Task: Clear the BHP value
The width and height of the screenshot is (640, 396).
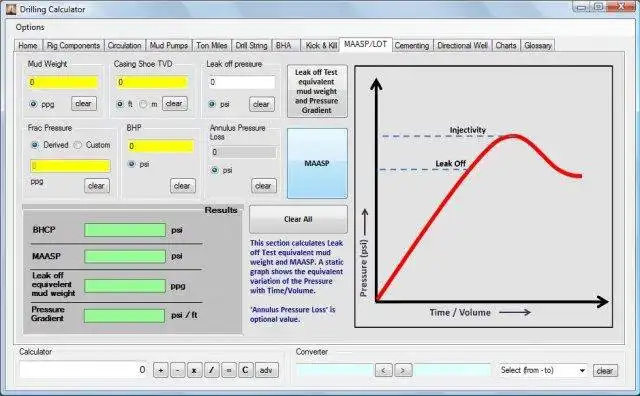Action: 182,186
